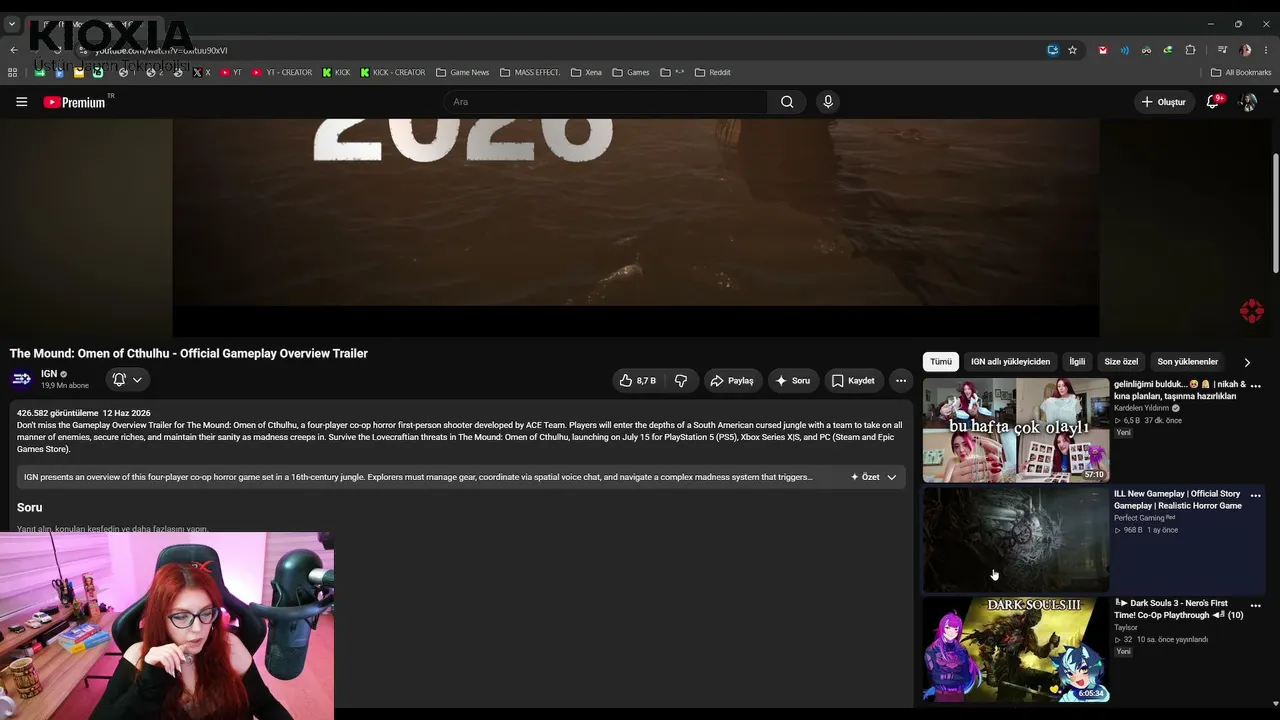Expand the AI summary Özet chevron
Viewport: 1280px width, 720px height.
point(892,477)
